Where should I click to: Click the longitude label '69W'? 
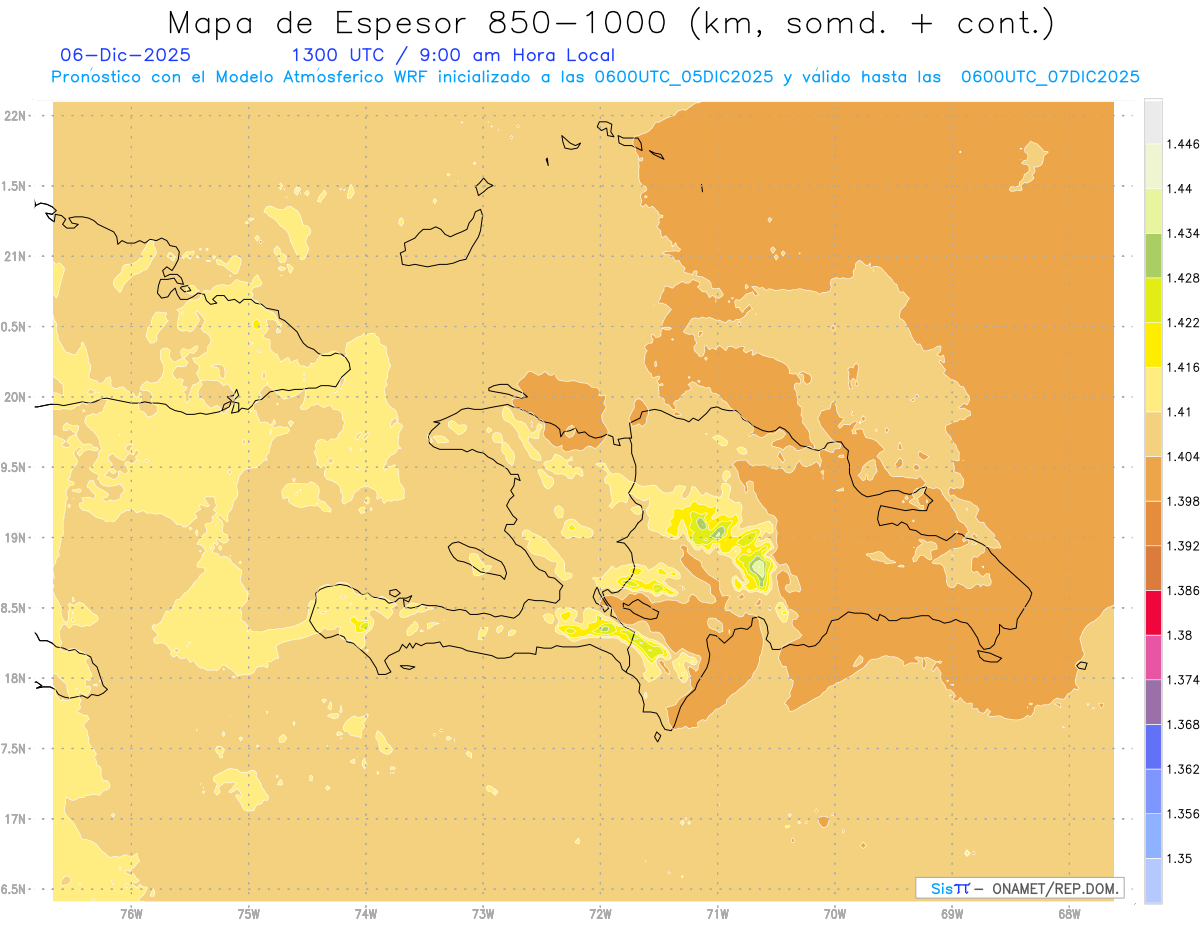952,913
